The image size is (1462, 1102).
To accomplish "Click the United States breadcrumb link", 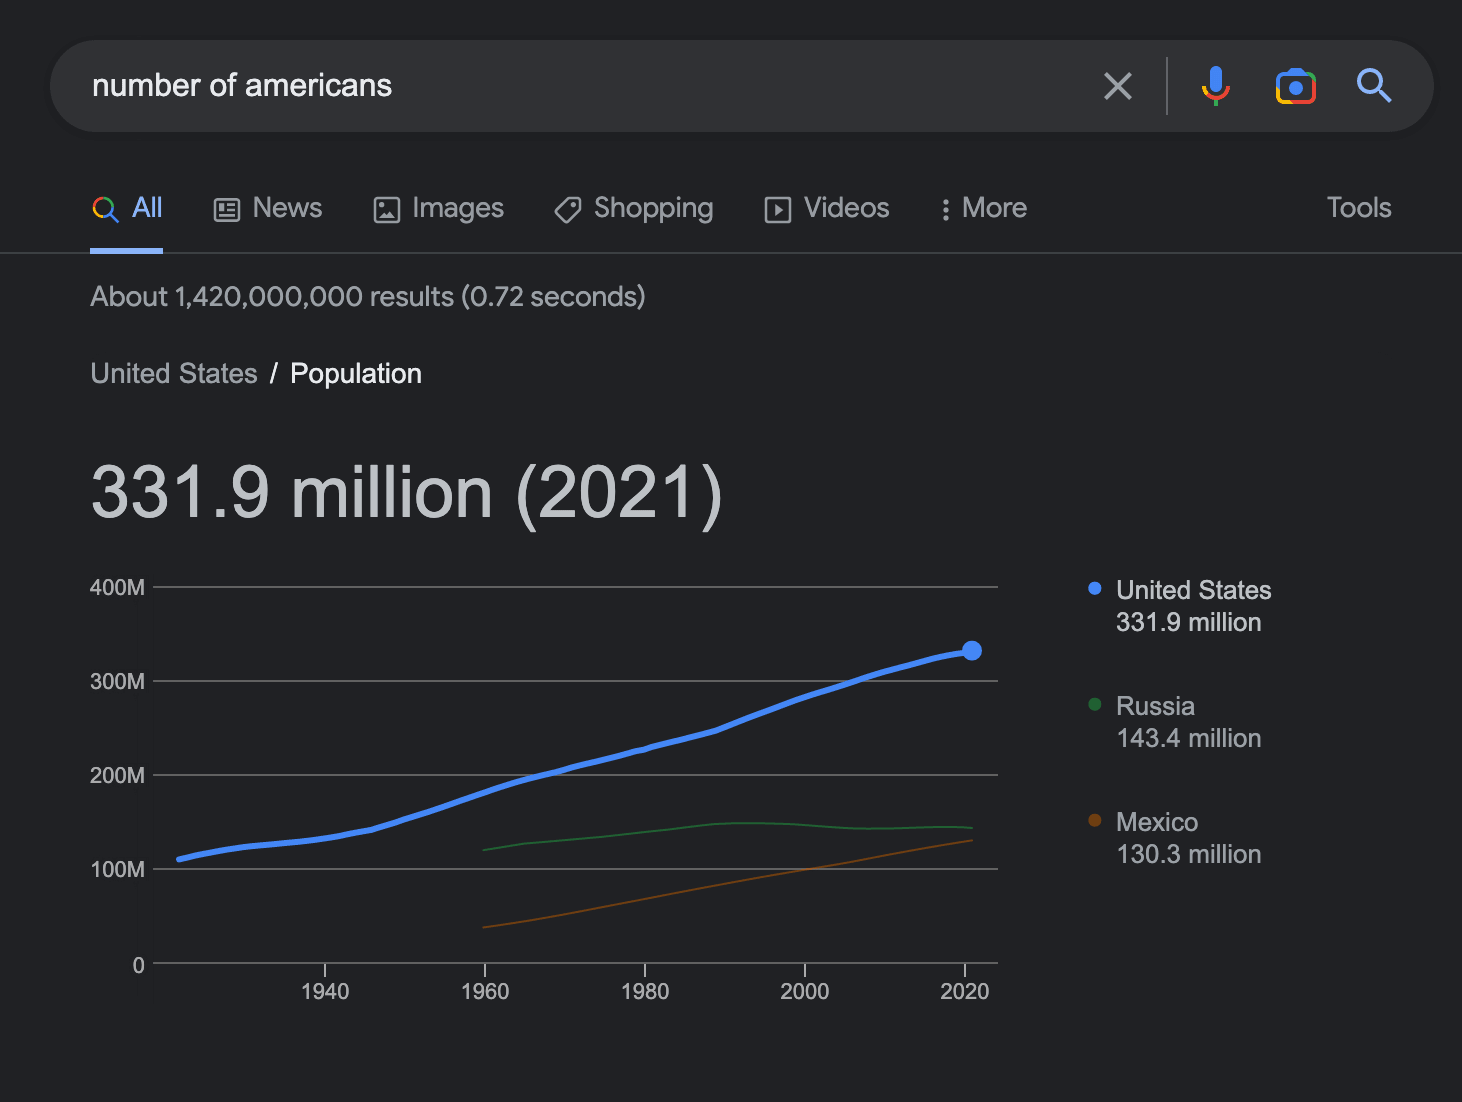I will pos(174,373).
